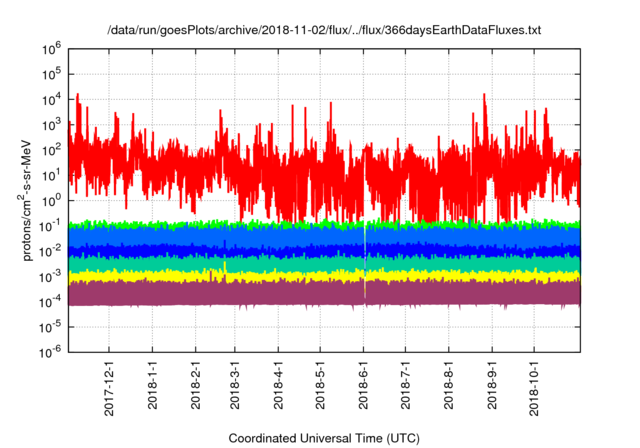This screenshot has height=448, width=640.
Task: Click the x-axis date label 2018-10-1
Action: pyautogui.click(x=534, y=388)
